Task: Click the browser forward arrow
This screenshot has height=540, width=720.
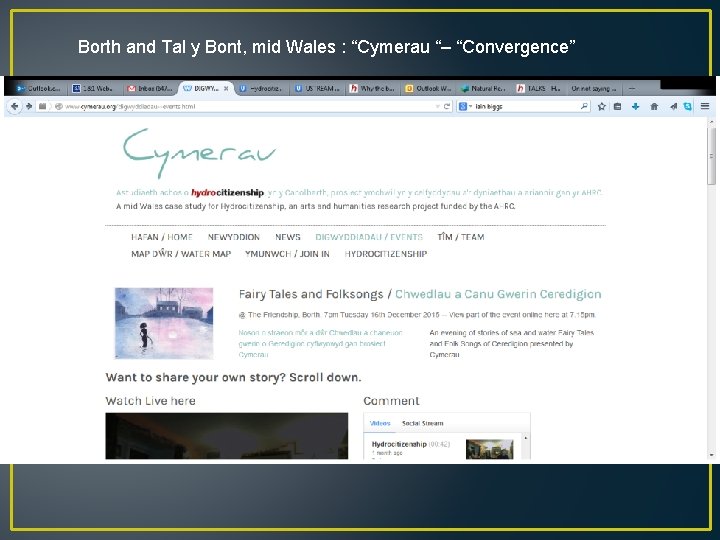Action: click(x=29, y=106)
